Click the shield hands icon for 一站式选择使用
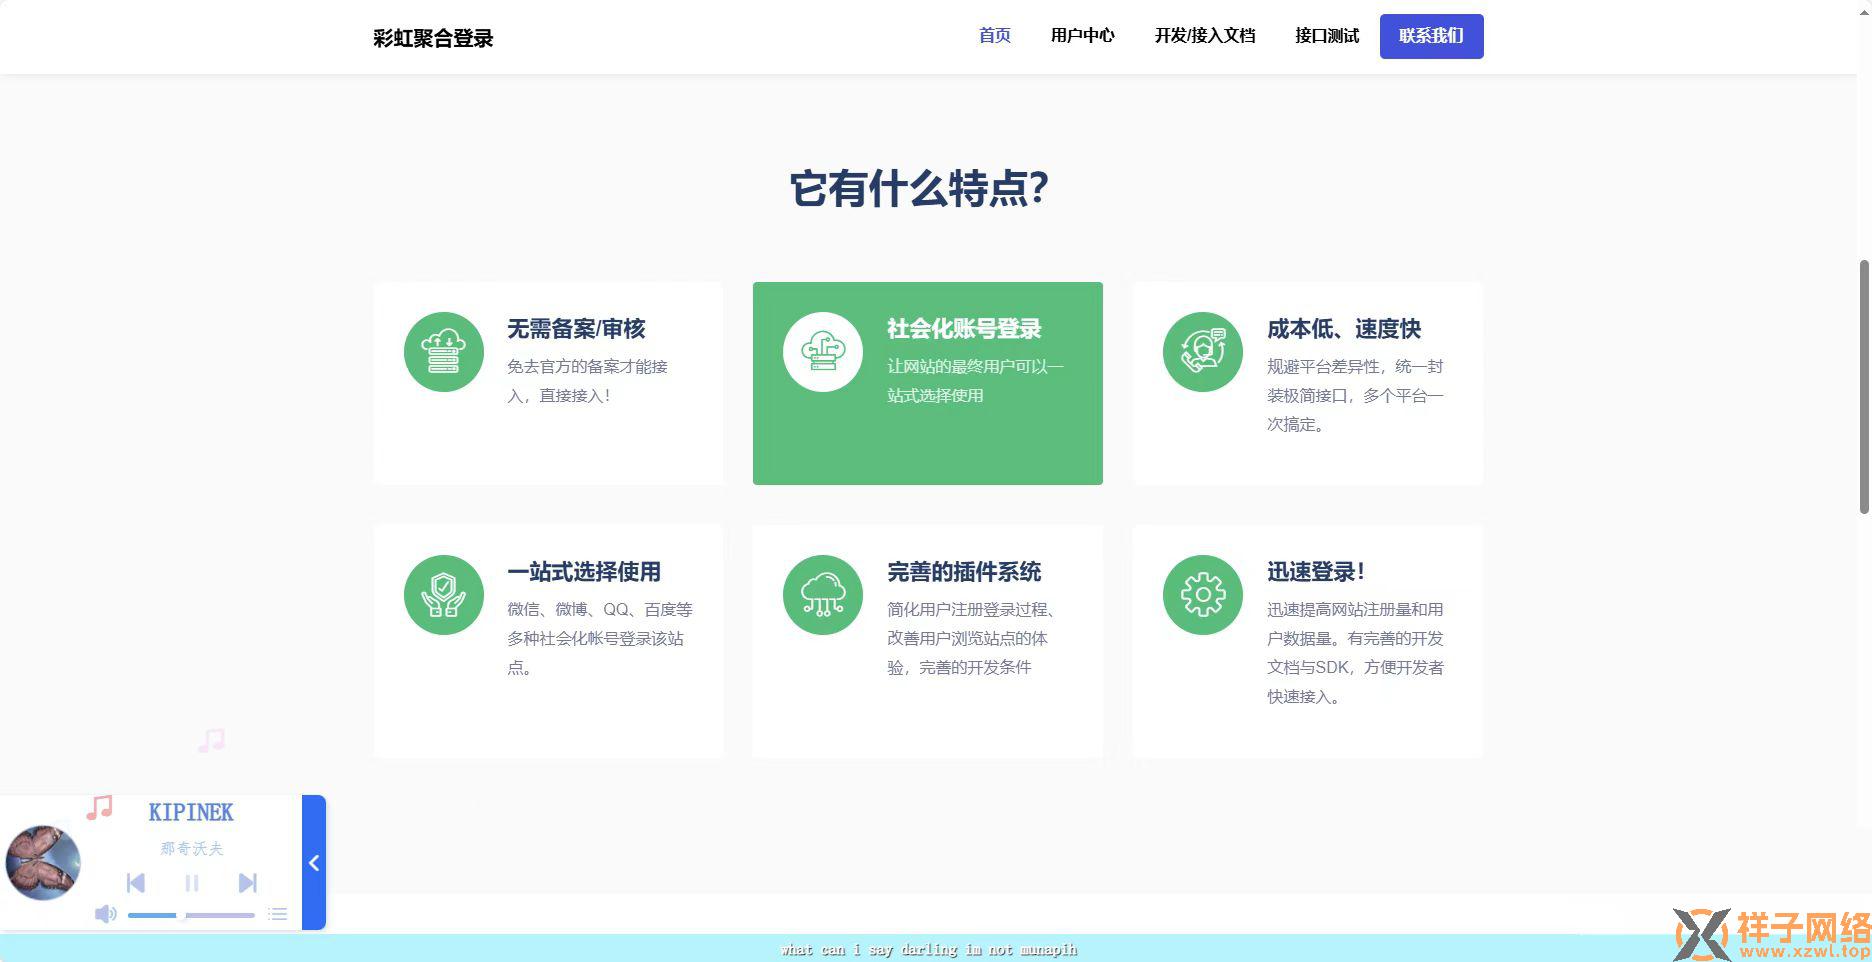The image size is (1872, 962). click(x=443, y=595)
